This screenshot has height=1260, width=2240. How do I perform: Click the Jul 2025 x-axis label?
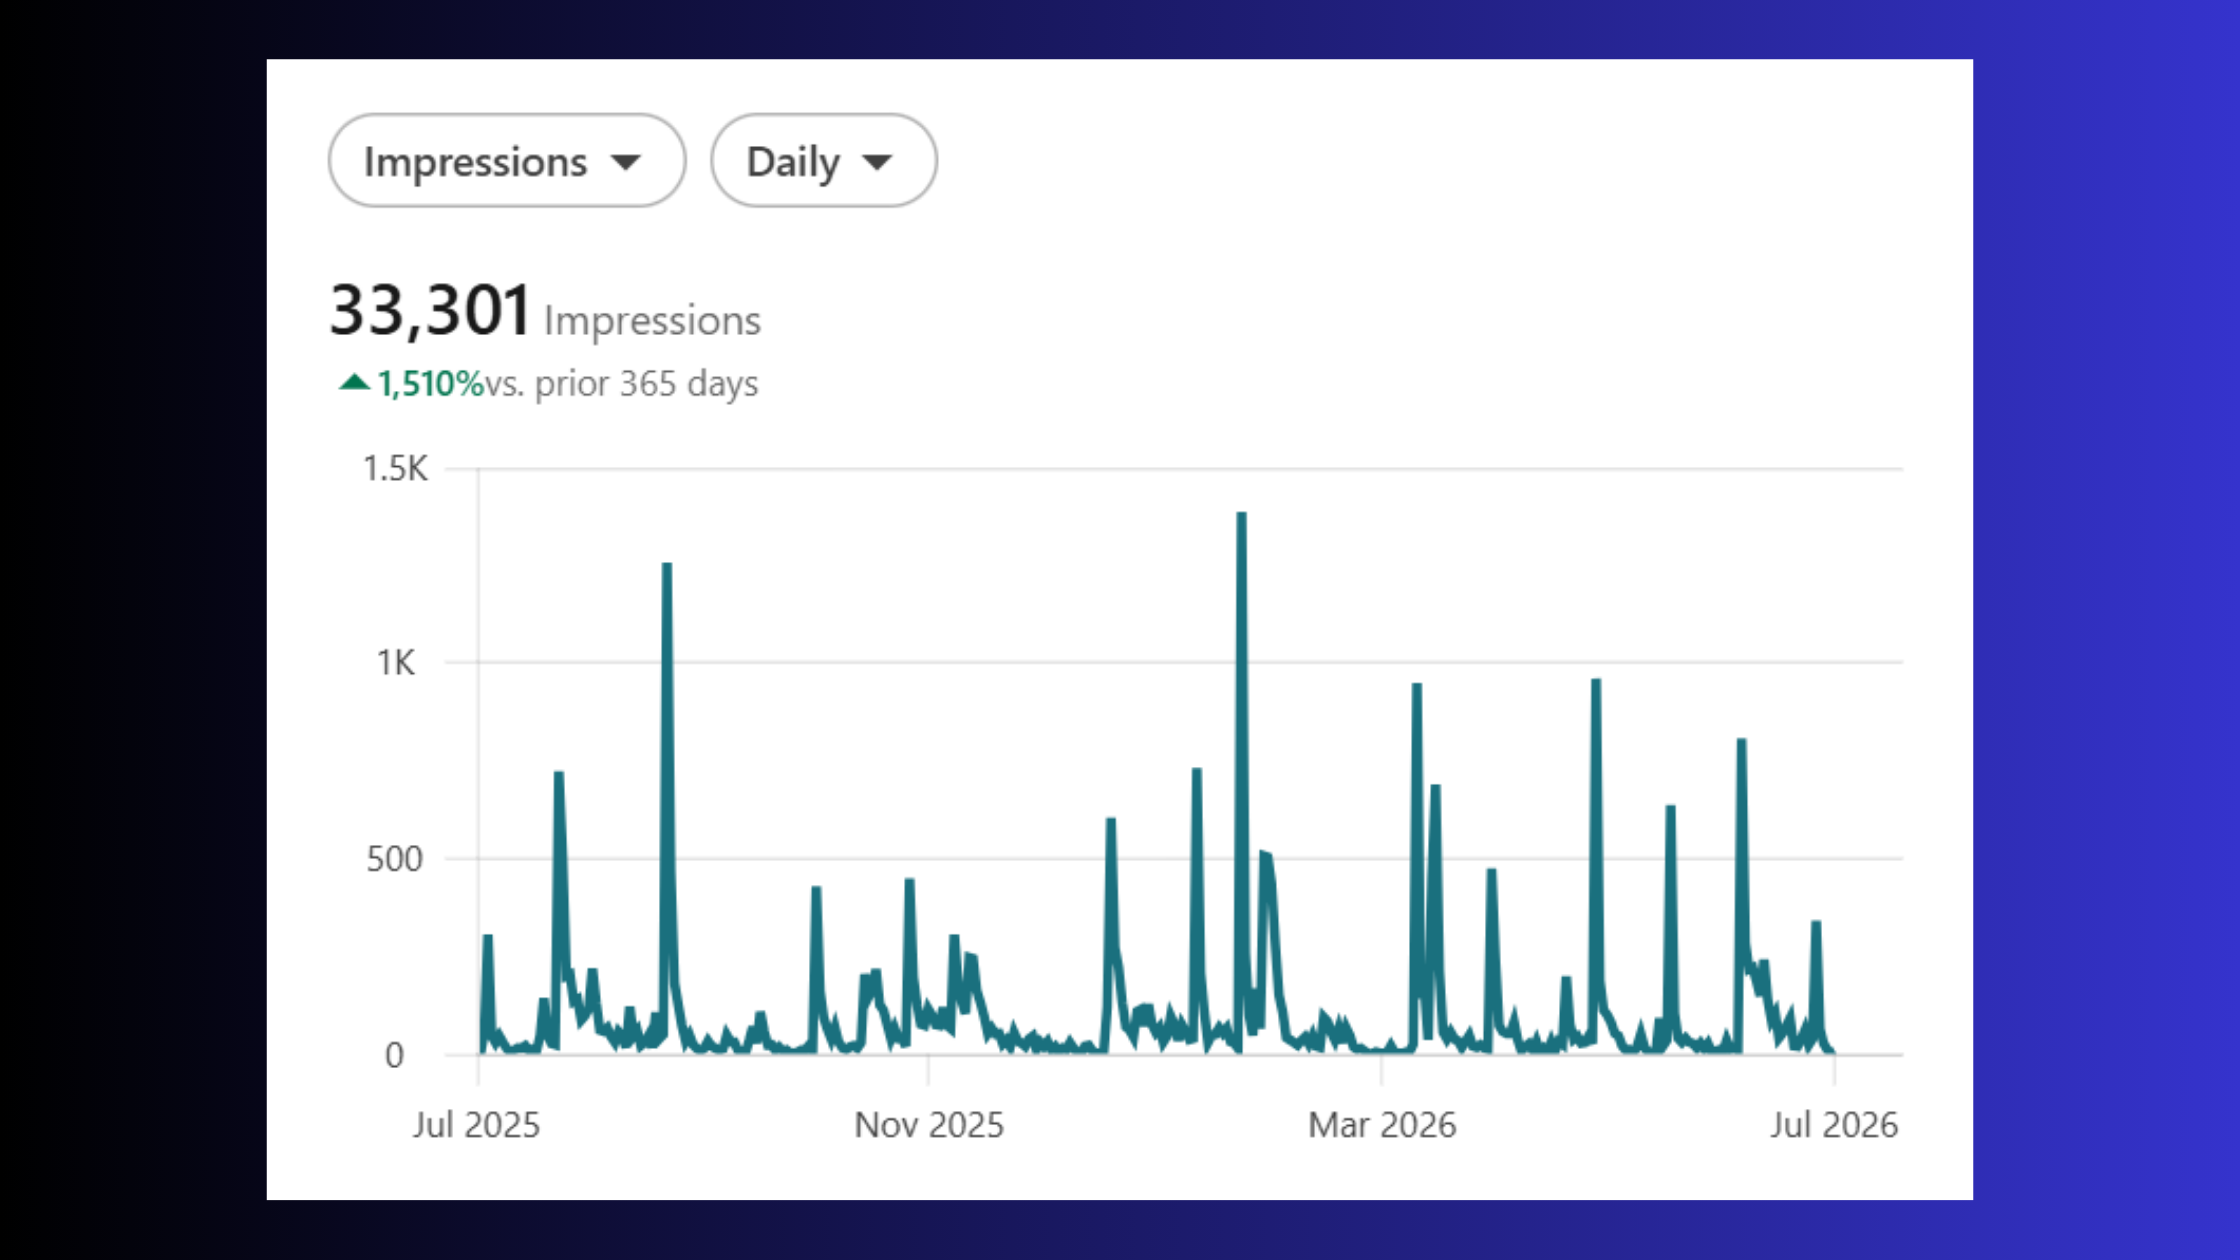click(476, 1125)
